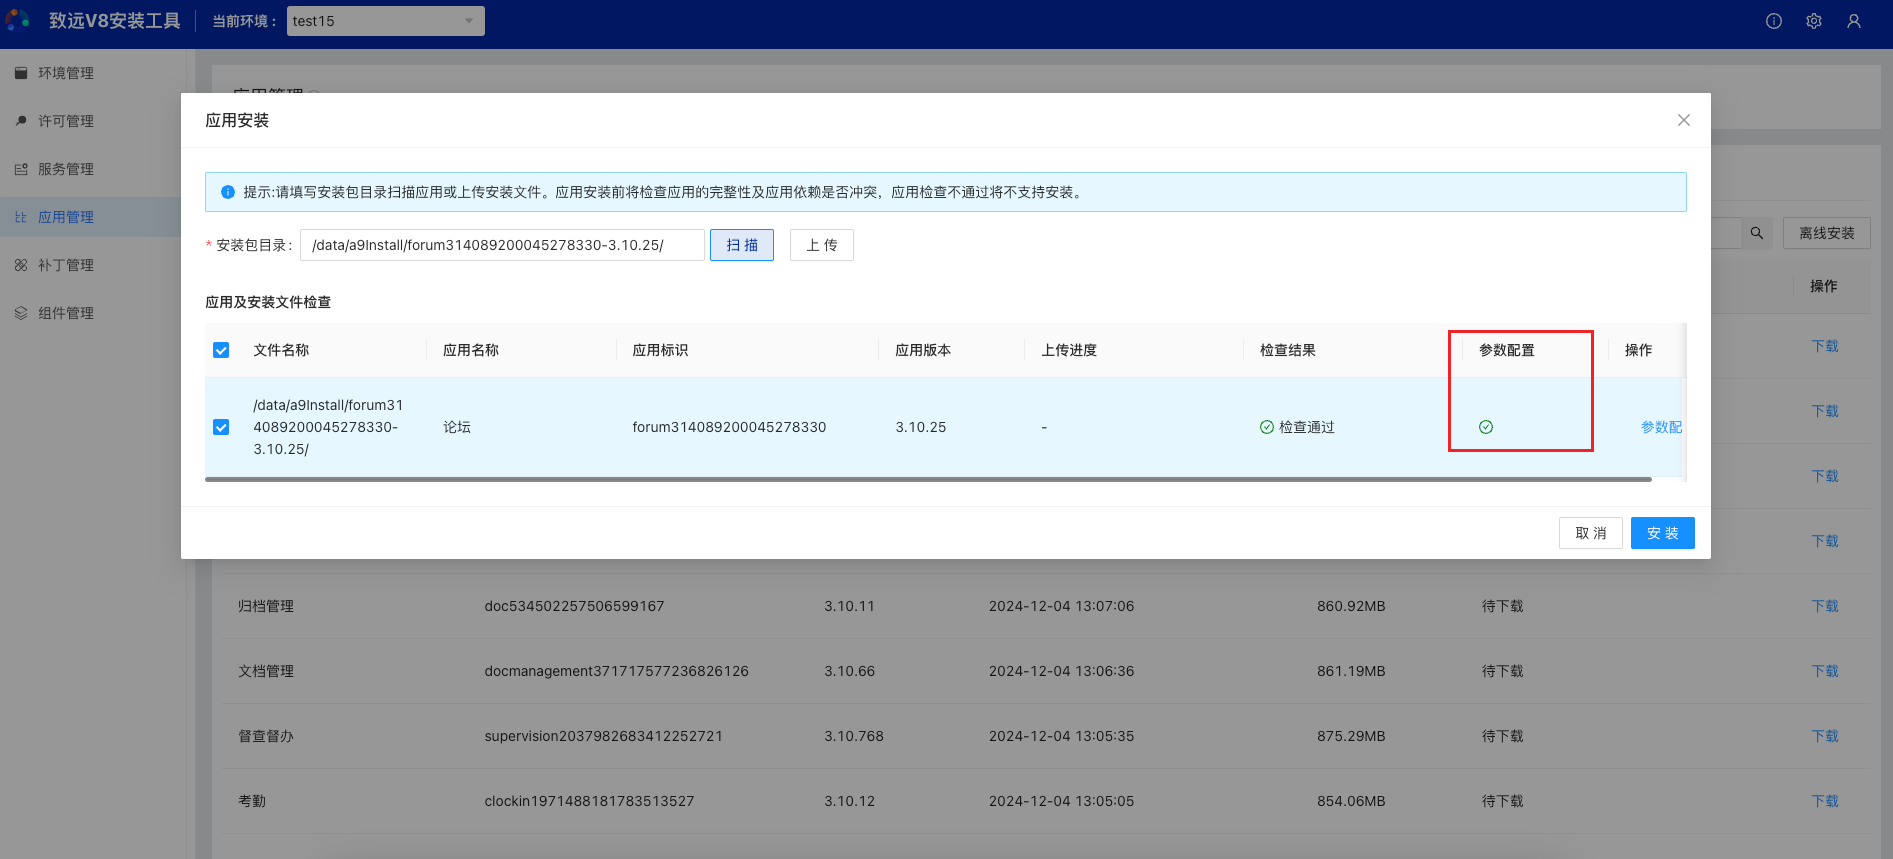The width and height of the screenshot is (1893, 859).
Task: Click the blue 安装 button
Action: click(1662, 533)
